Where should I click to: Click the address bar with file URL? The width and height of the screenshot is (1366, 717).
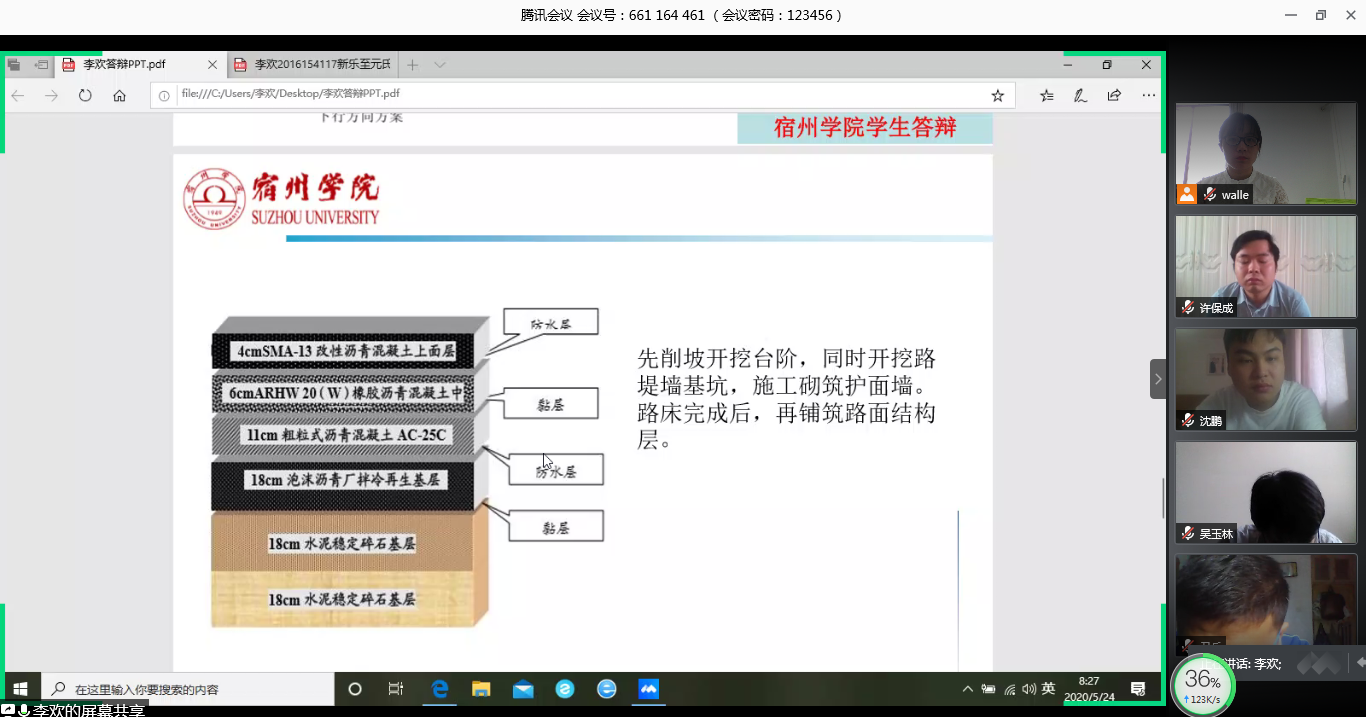click(x=570, y=95)
